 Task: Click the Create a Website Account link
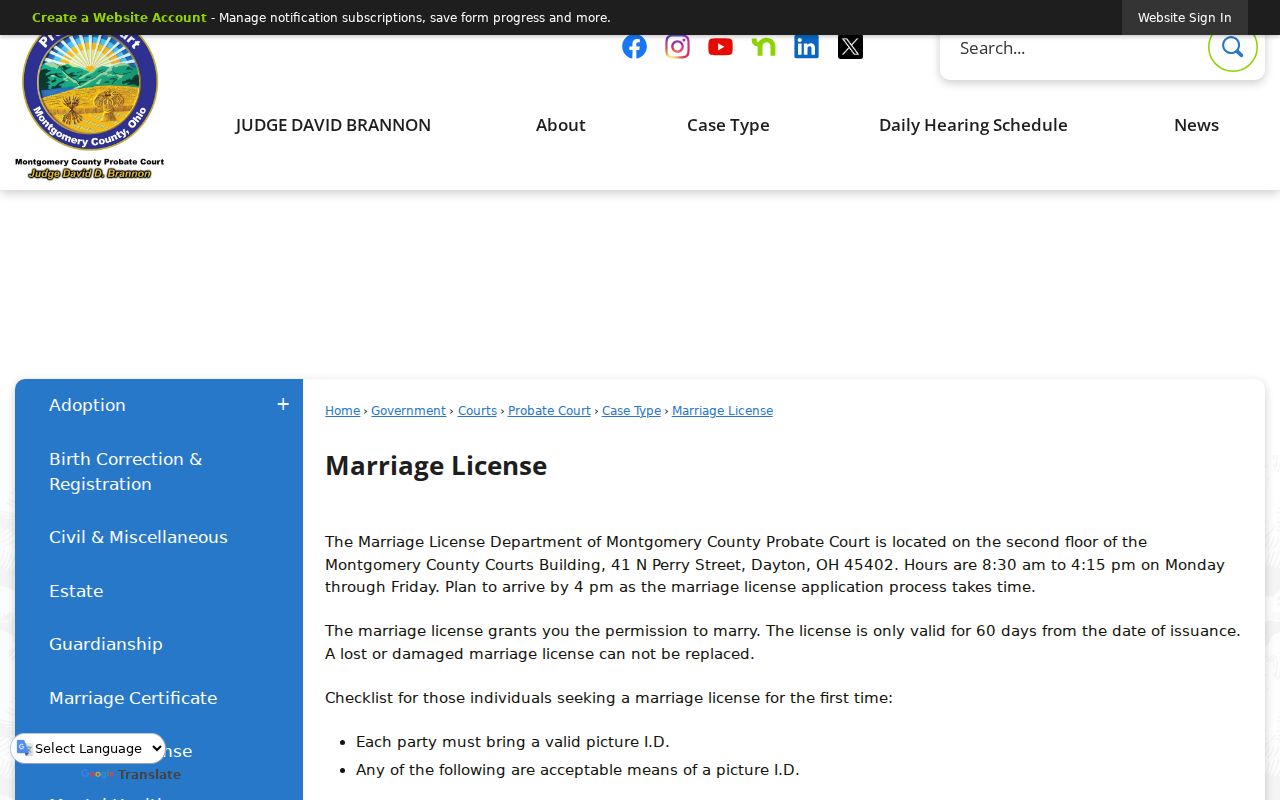tap(119, 18)
